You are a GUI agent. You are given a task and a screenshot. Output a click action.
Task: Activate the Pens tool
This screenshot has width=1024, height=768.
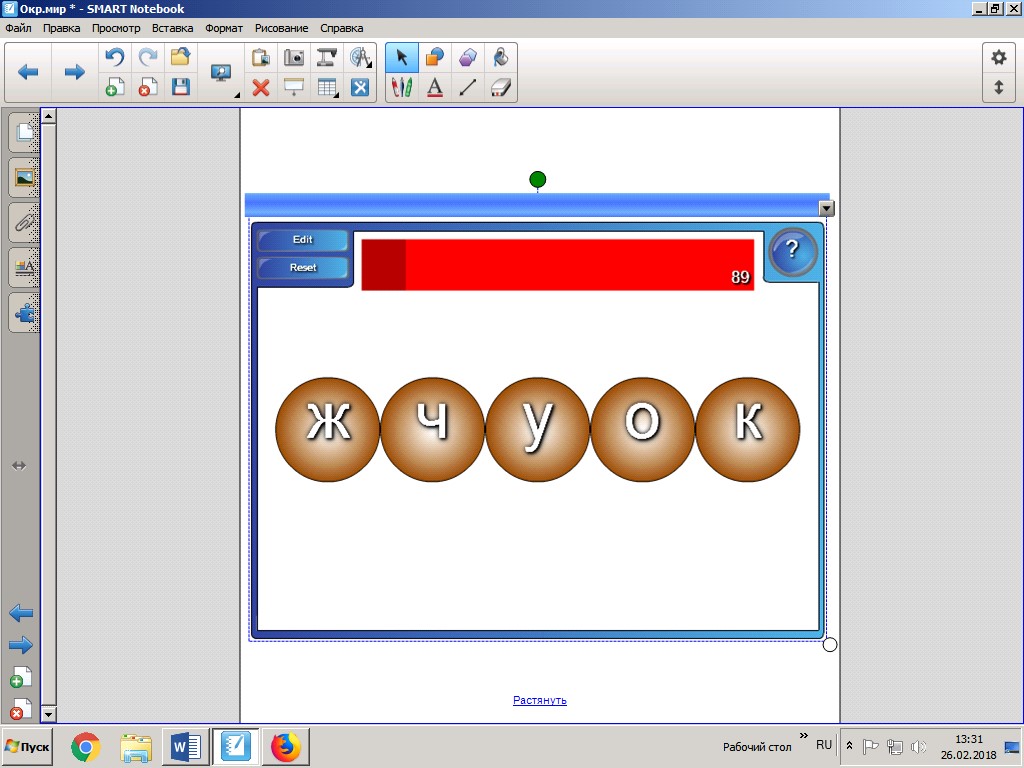402,88
